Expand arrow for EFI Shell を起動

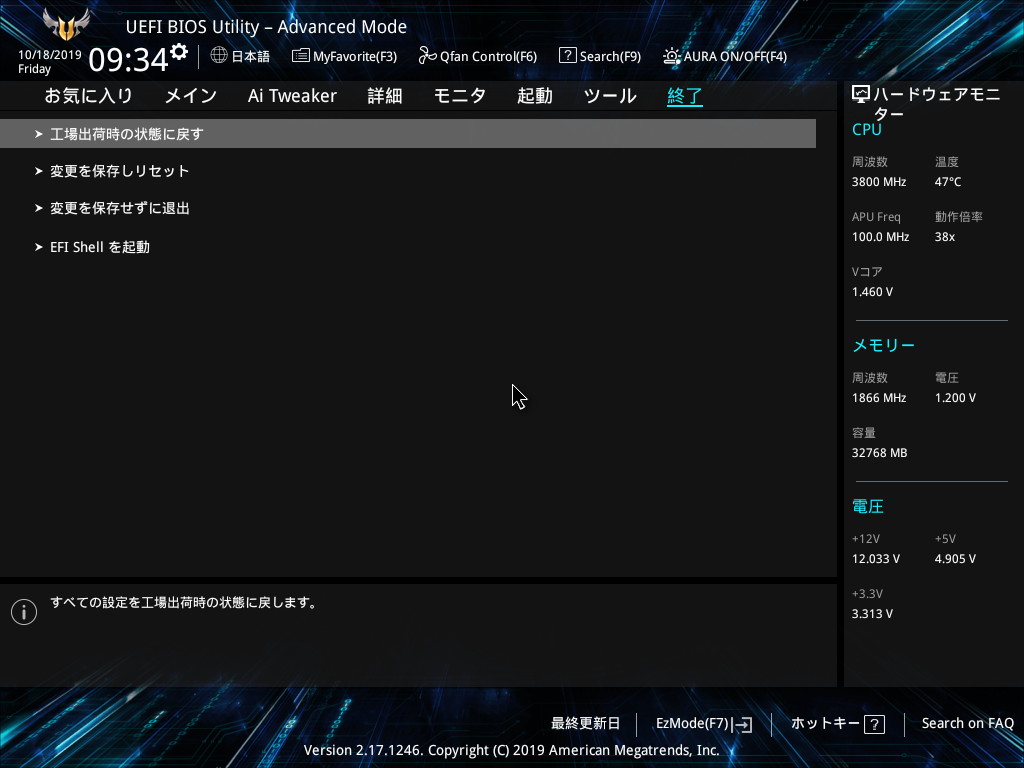(x=39, y=247)
